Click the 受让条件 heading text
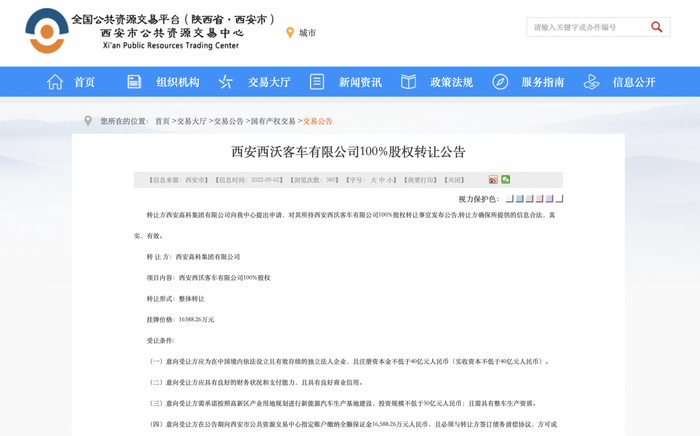Screen dimensions: 700x436 tap(160, 341)
